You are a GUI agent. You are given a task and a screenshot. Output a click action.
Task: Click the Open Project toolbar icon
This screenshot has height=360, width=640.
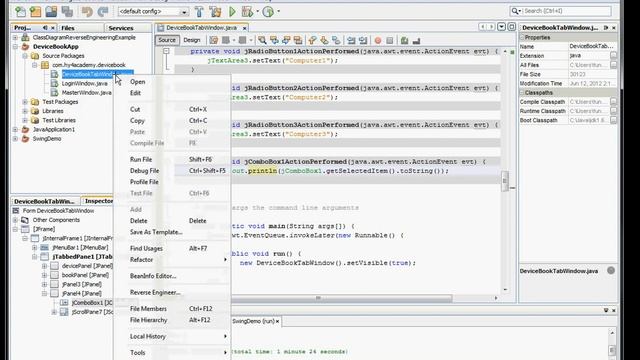pos(51,12)
